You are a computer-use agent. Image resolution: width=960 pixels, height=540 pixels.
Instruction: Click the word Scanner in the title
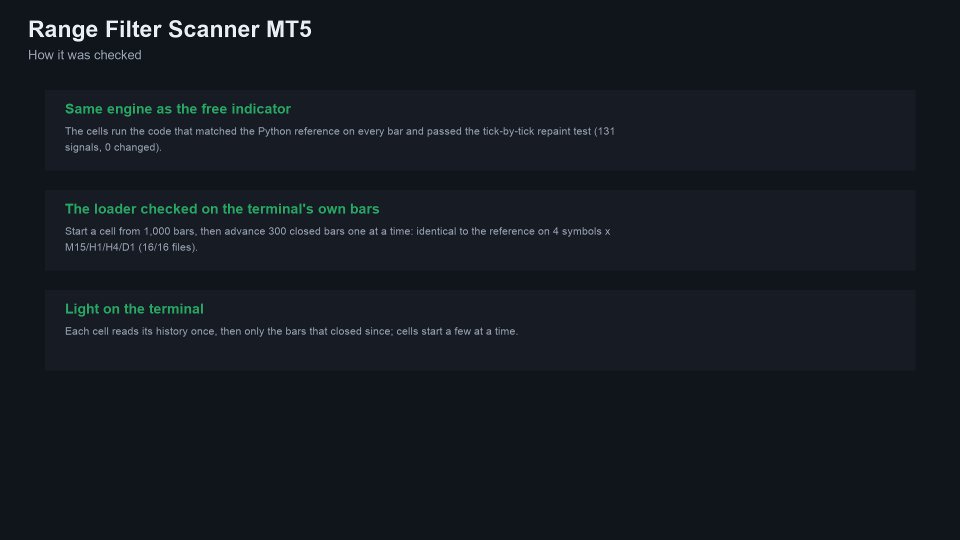click(x=214, y=29)
